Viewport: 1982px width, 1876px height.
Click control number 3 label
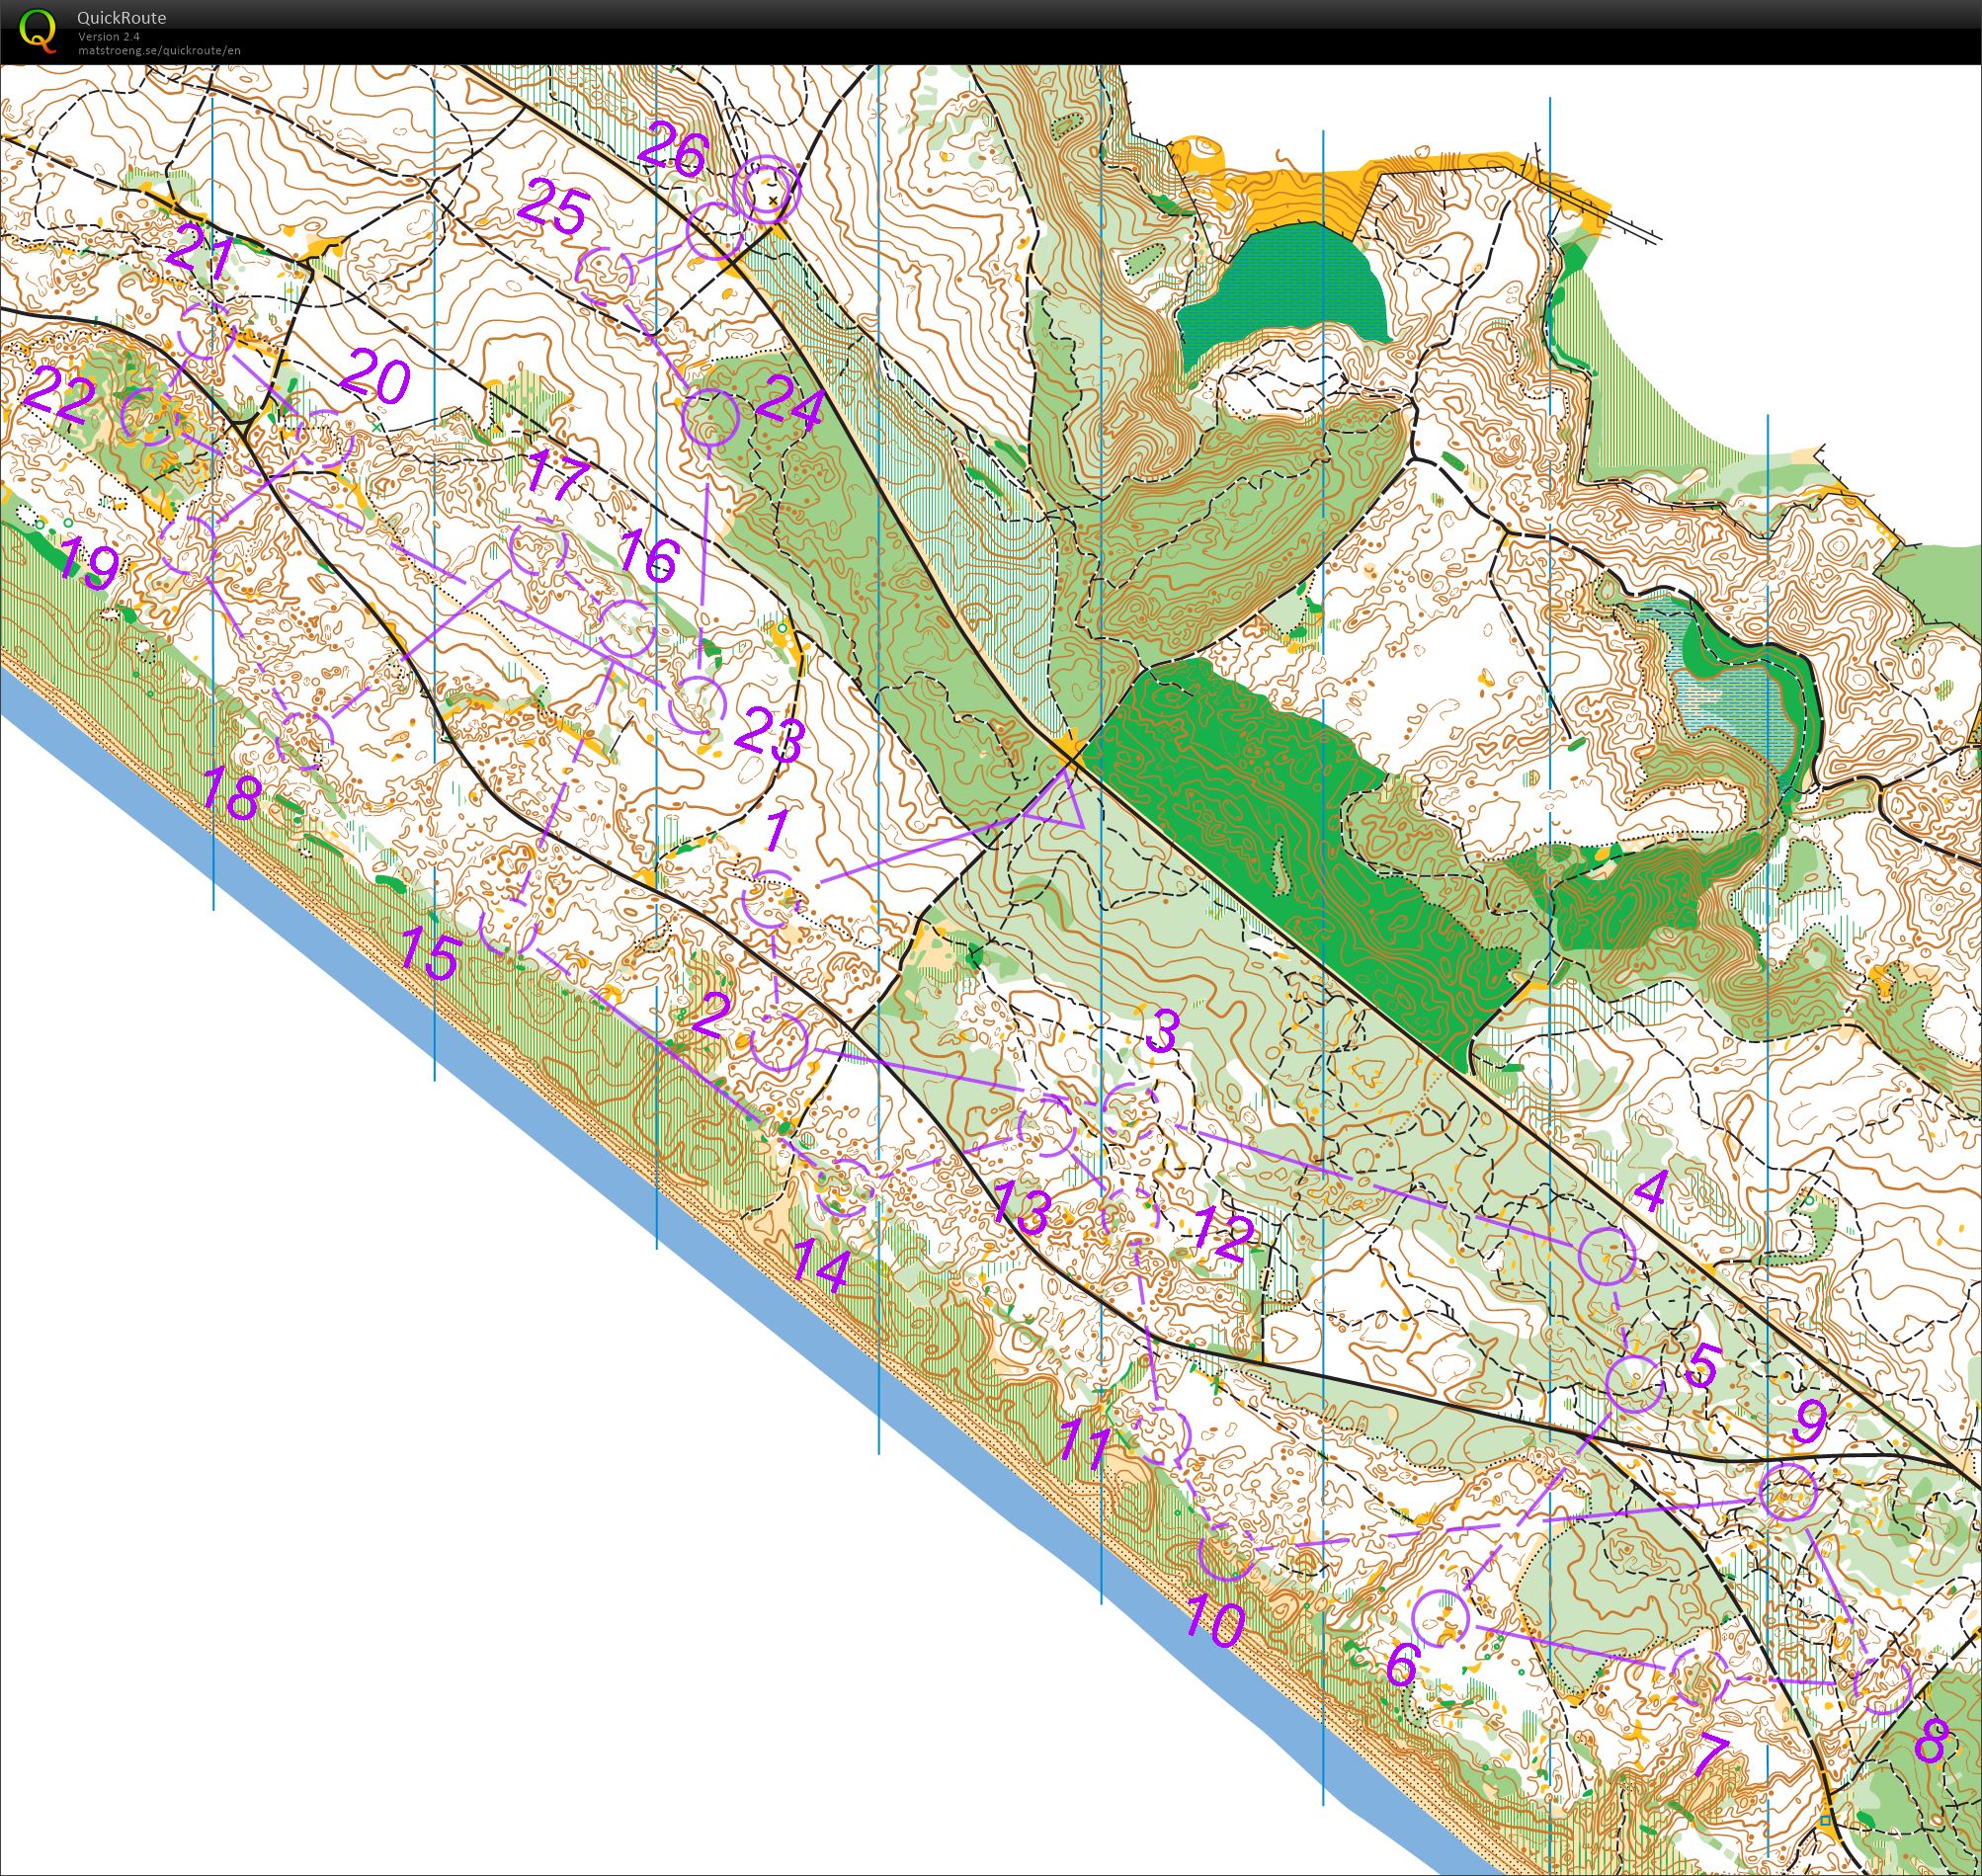coord(1161,1032)
